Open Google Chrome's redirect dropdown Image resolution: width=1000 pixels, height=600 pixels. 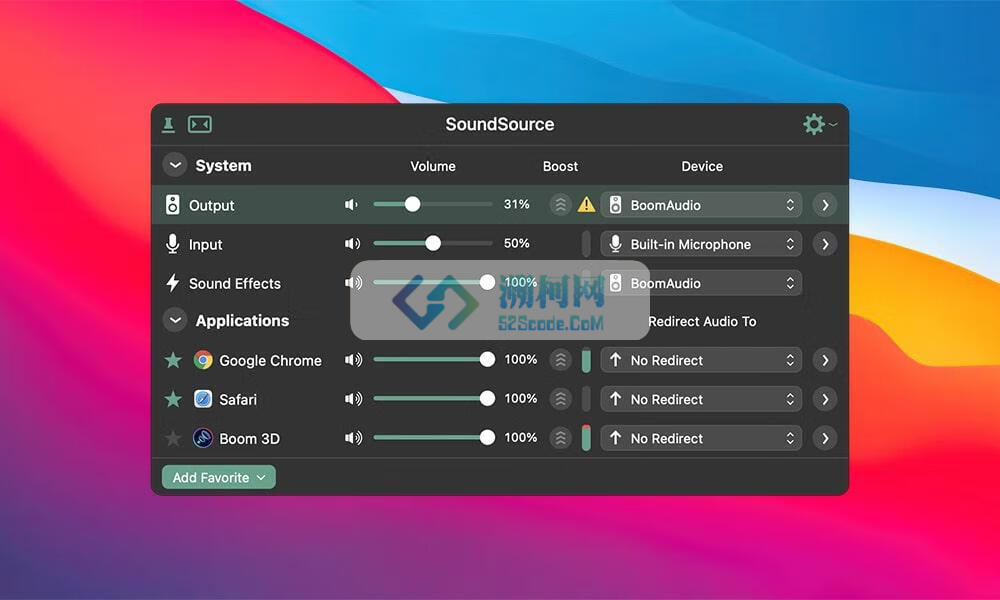(x=701, y=360)
